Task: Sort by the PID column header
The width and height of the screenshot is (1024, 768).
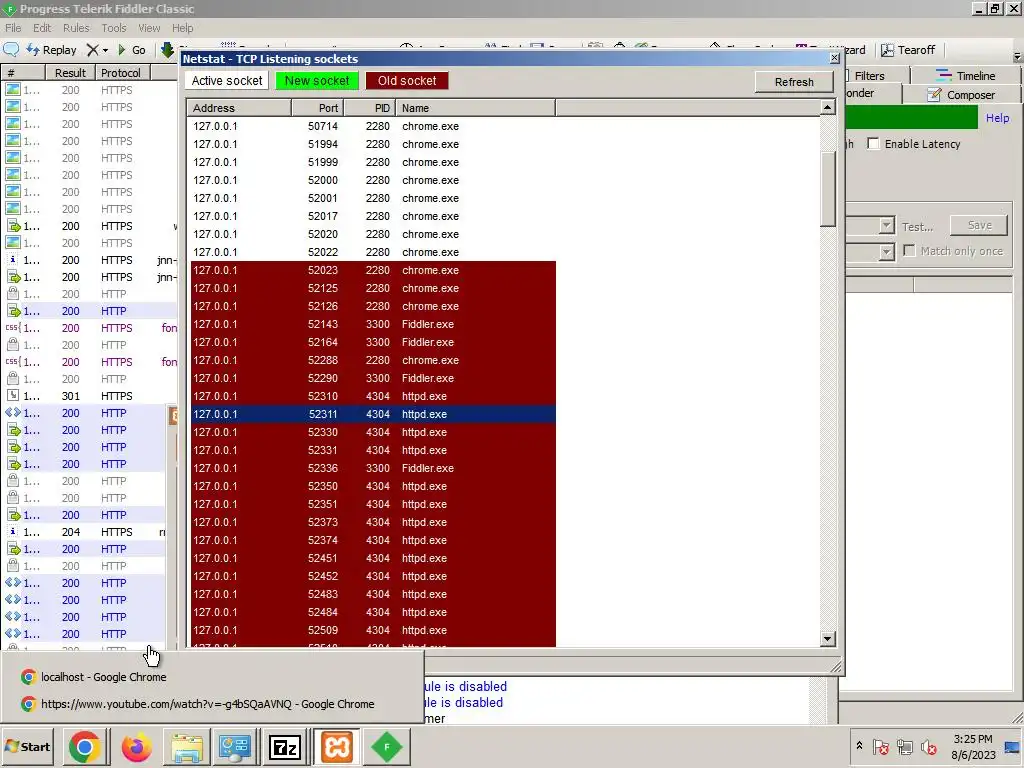Action: (x=370, y=108)
